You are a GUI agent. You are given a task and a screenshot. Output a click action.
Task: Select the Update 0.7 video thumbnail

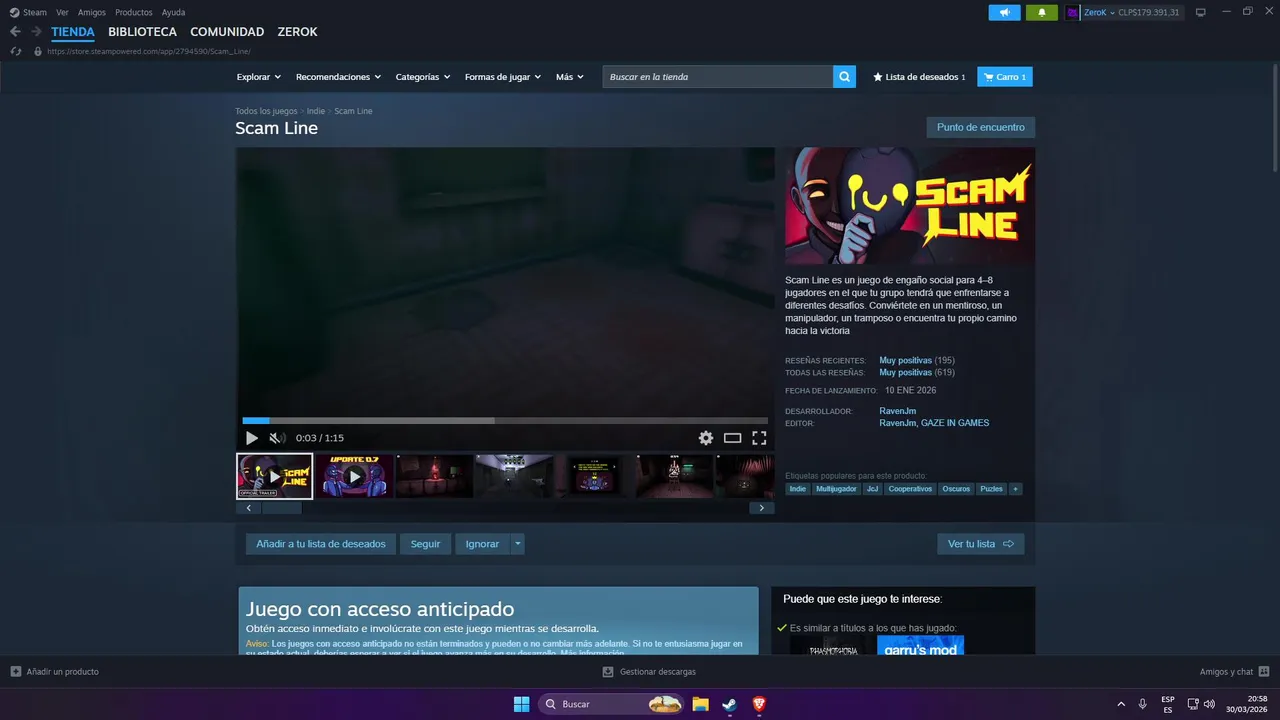tap(354, 476)
